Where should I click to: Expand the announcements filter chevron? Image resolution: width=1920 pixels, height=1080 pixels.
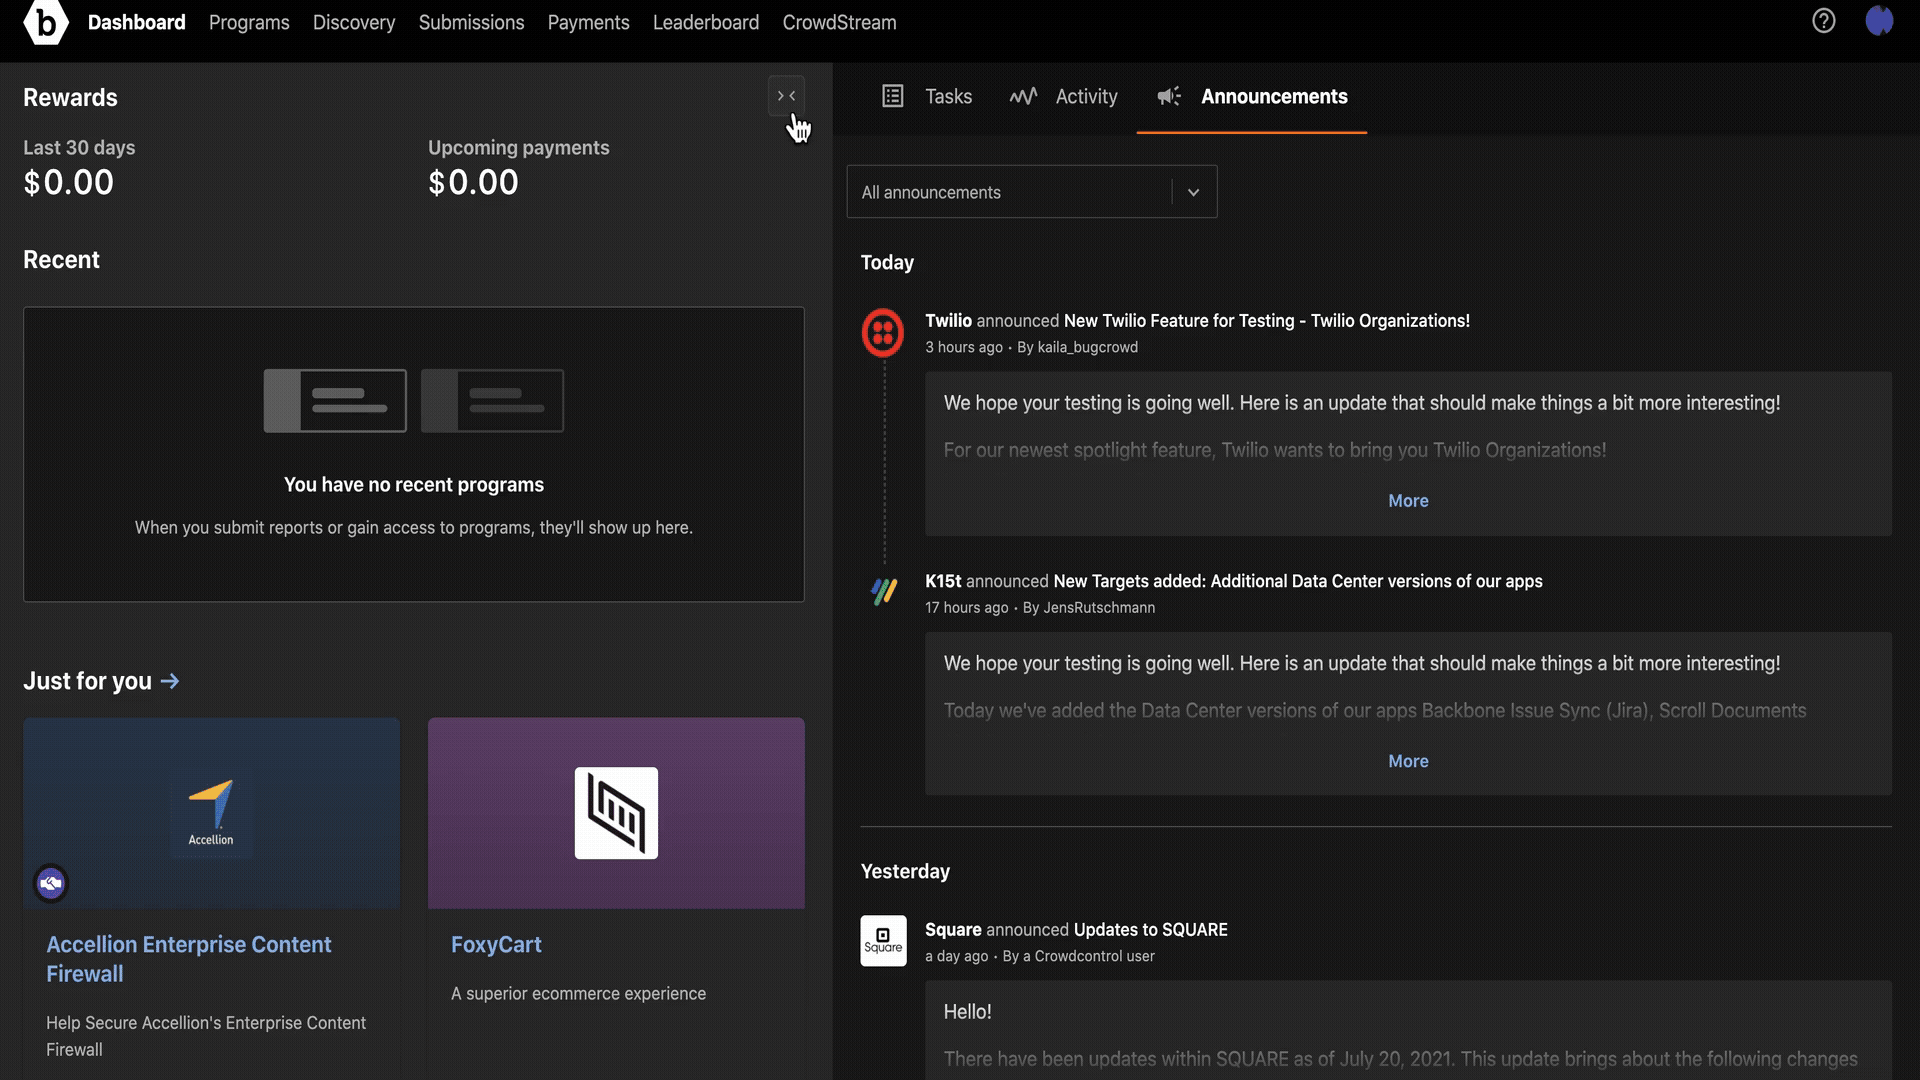[x=1193, y=192]
